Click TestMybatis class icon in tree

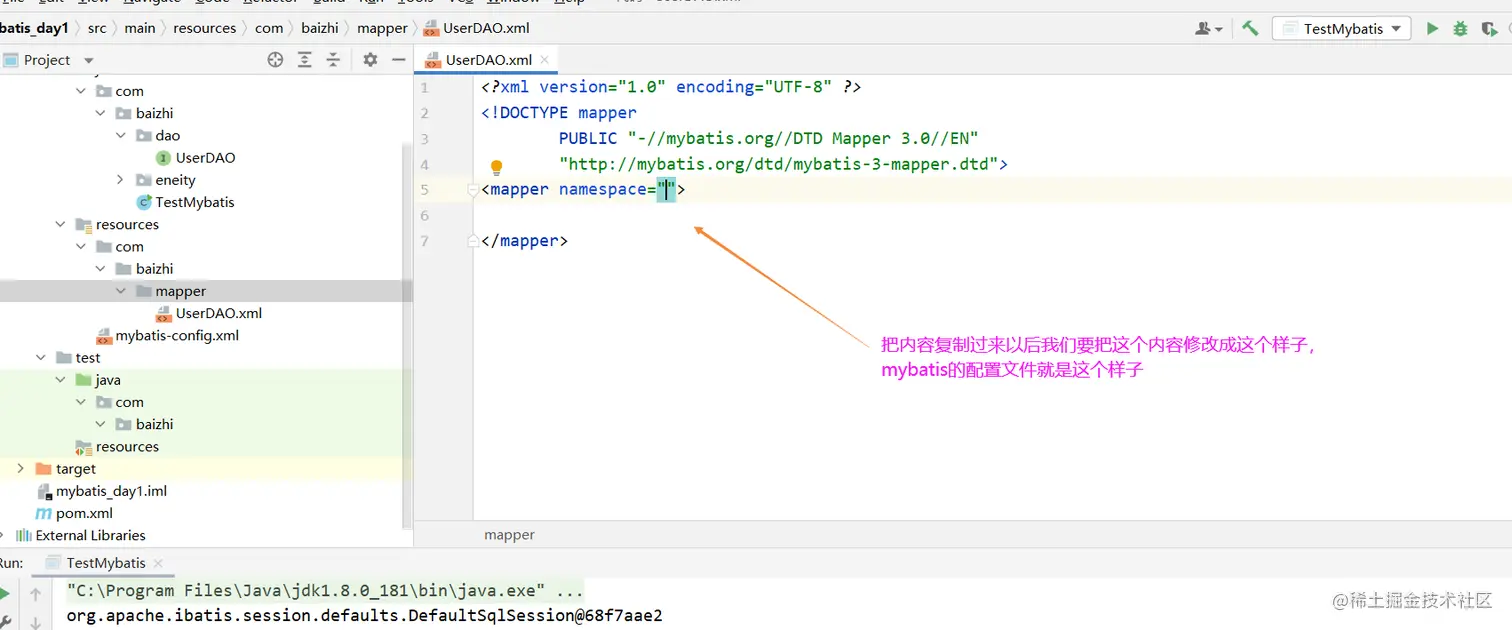click(143, 202)
